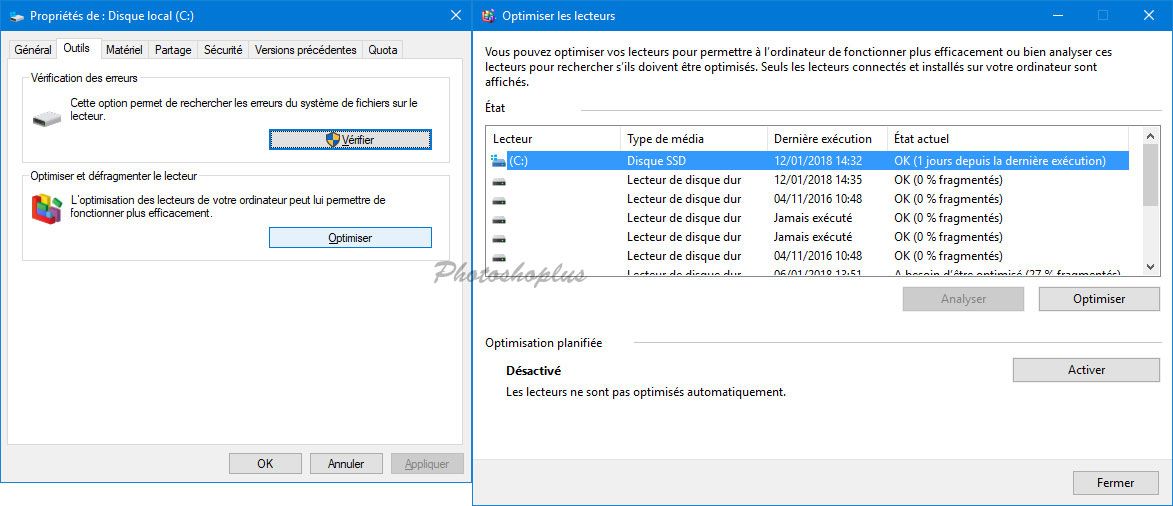Select the third drive icon in list
The height and width of the screenshot is (506, 1173).
pos(498,199)
